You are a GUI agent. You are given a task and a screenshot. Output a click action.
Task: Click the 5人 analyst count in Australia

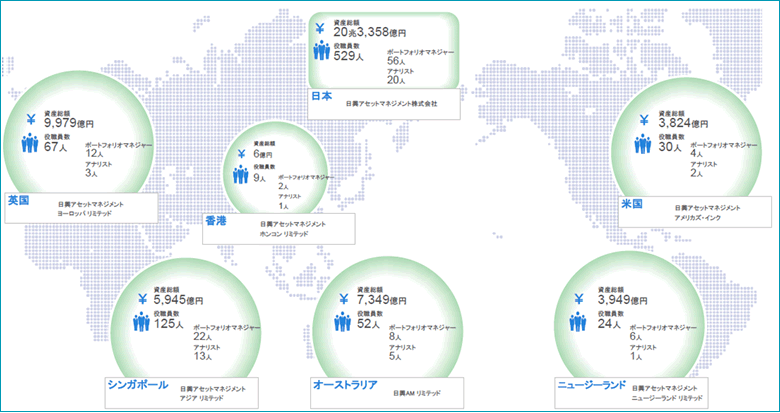(x=395, y=356)
